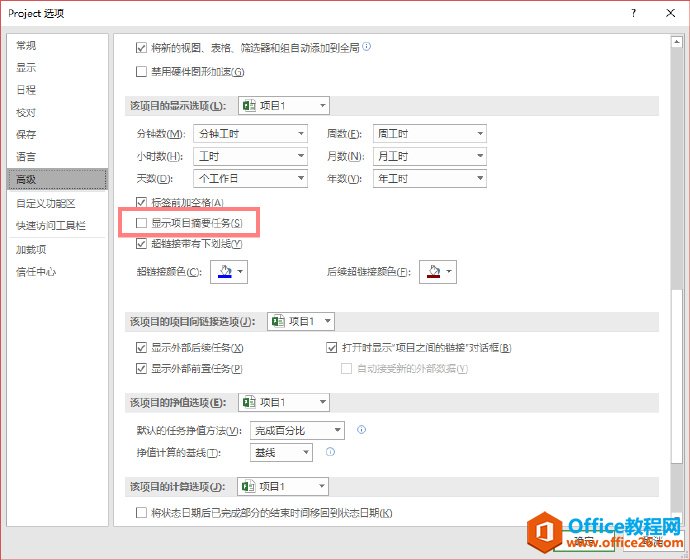This screenshot has width=690, height=560.
Task: Open 加载项 category
Action: (57, 249)
